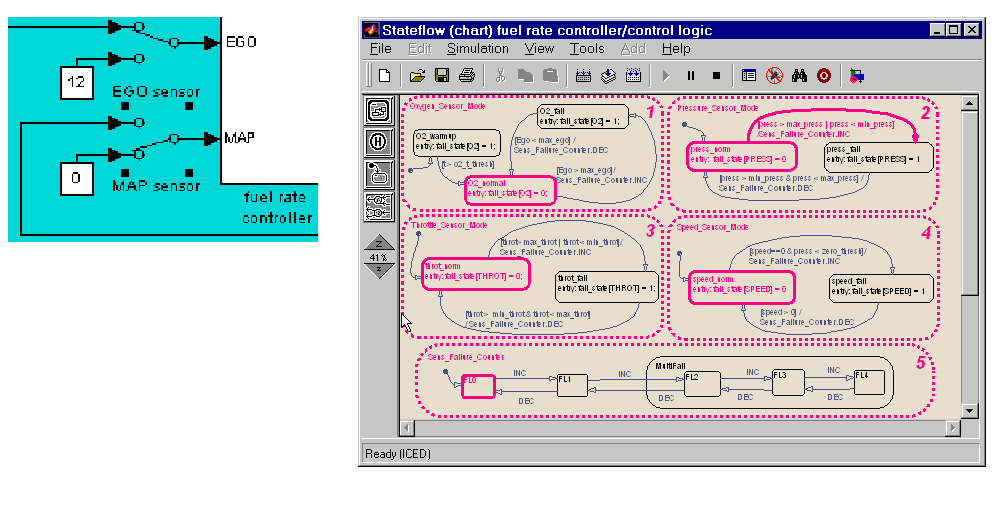Select the Default transition tool

pos(378,174)
